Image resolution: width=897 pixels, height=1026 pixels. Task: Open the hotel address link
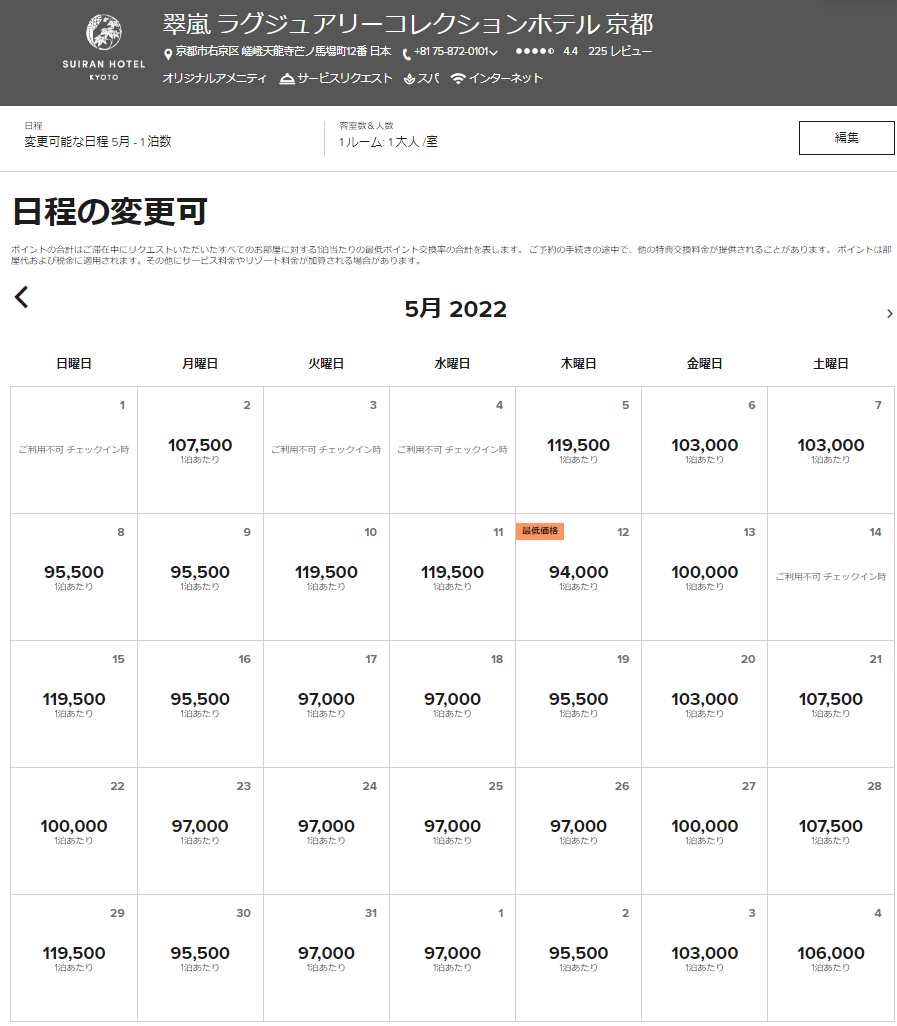(283, 51)
